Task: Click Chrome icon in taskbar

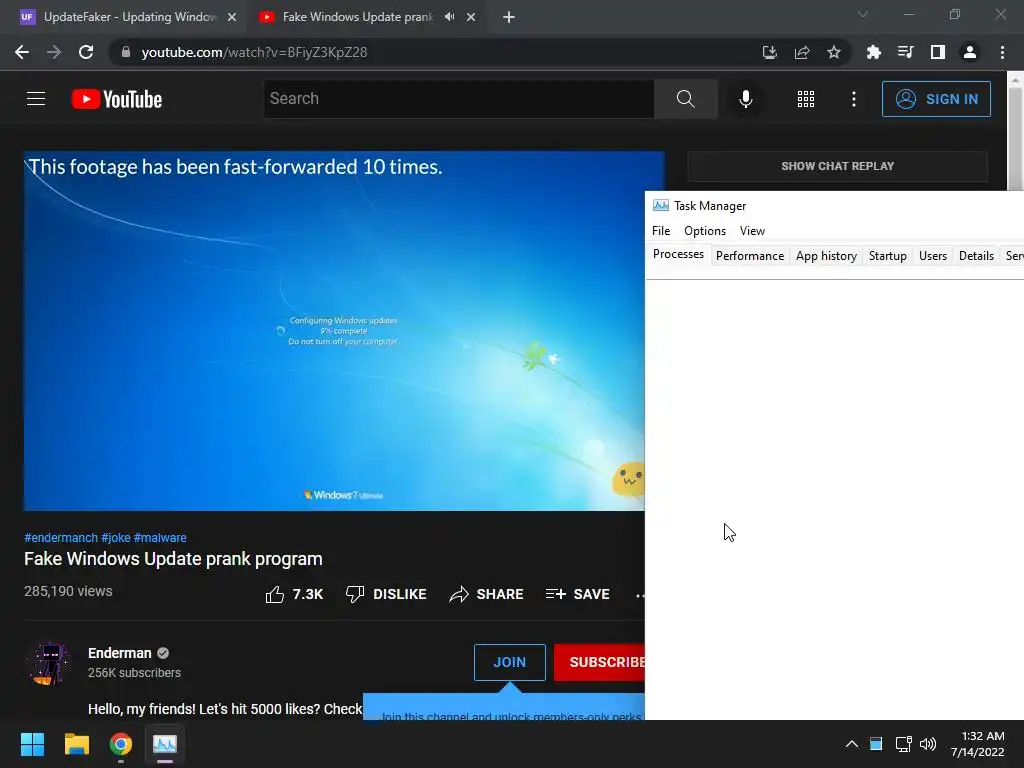Action: (121, 744)
